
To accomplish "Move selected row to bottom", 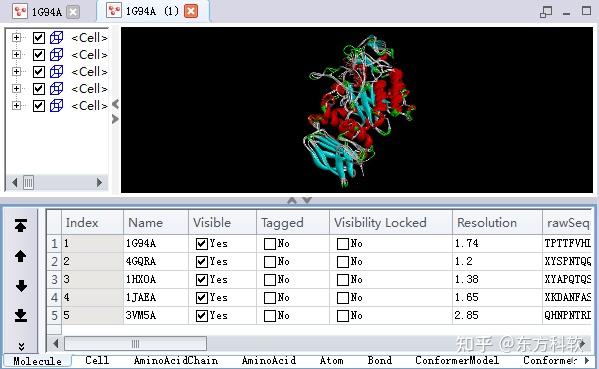I will 21,316.
